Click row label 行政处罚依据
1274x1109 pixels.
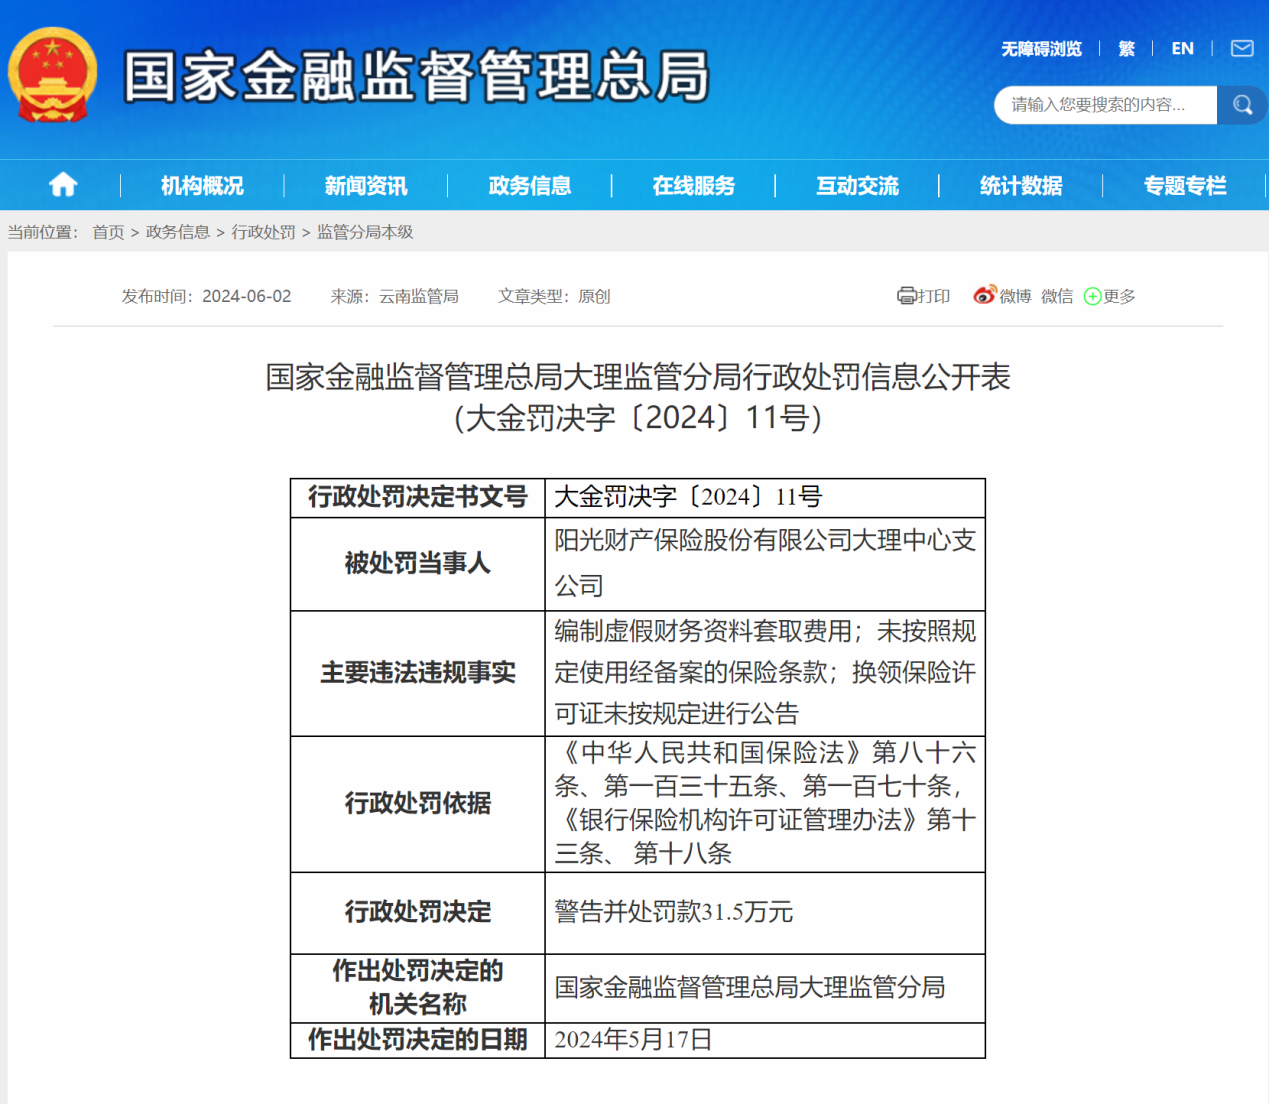point(419,807)
